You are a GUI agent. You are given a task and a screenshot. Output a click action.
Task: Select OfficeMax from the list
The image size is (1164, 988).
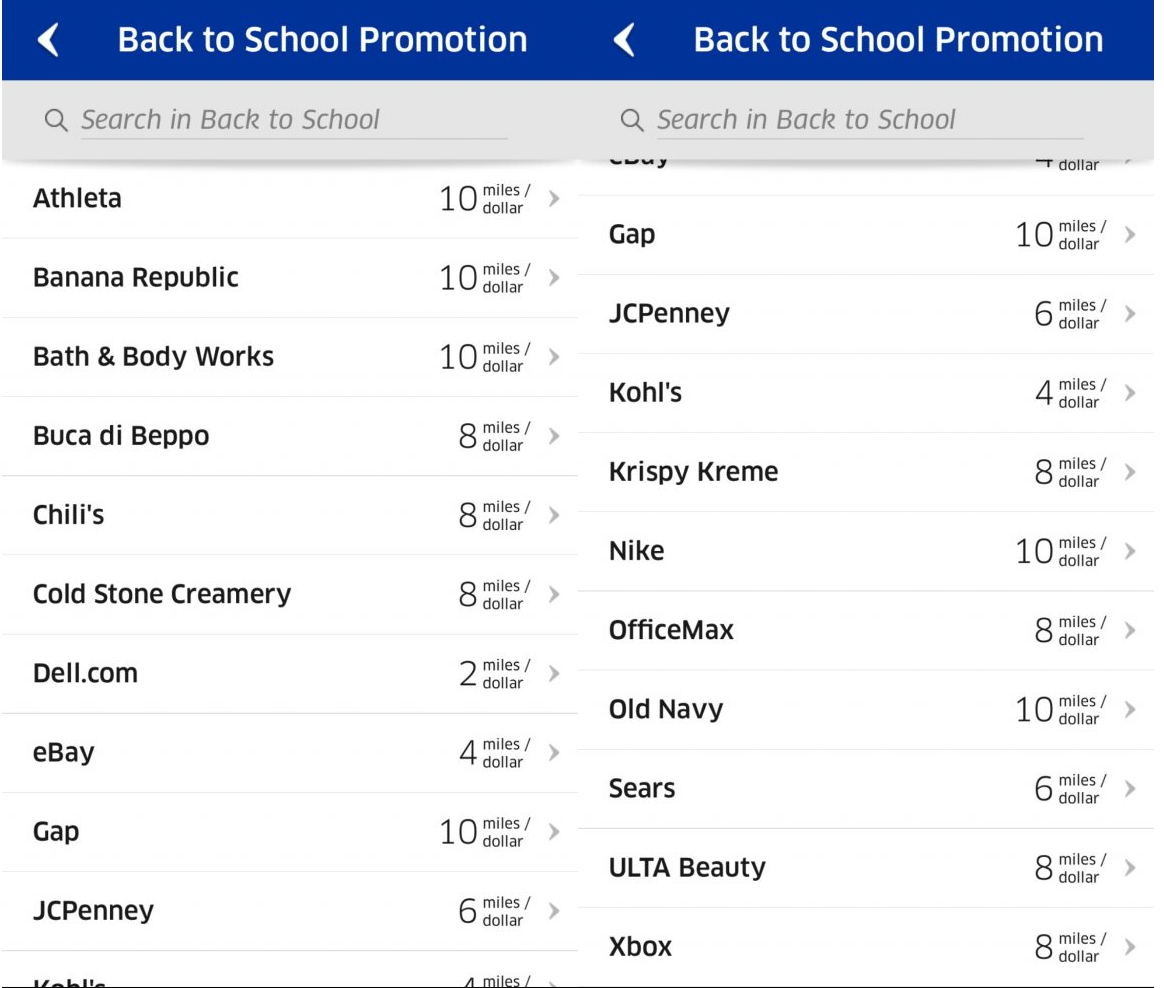point(671,630)
